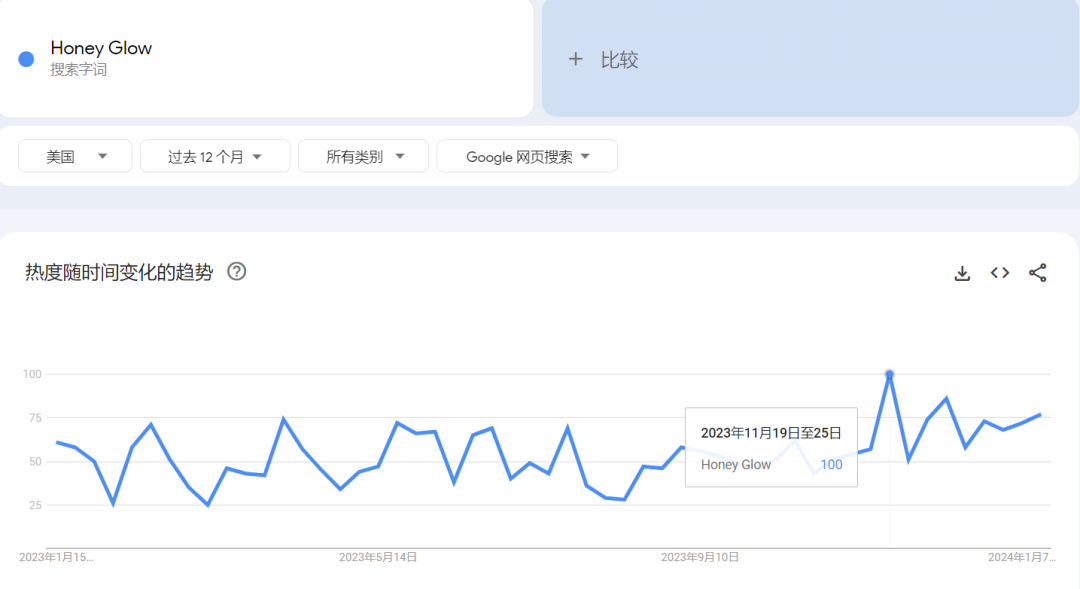This screenshot has width=1080, height=589.
Task: Click the 2023年5月14日 axis label
Action: [377, 557]
